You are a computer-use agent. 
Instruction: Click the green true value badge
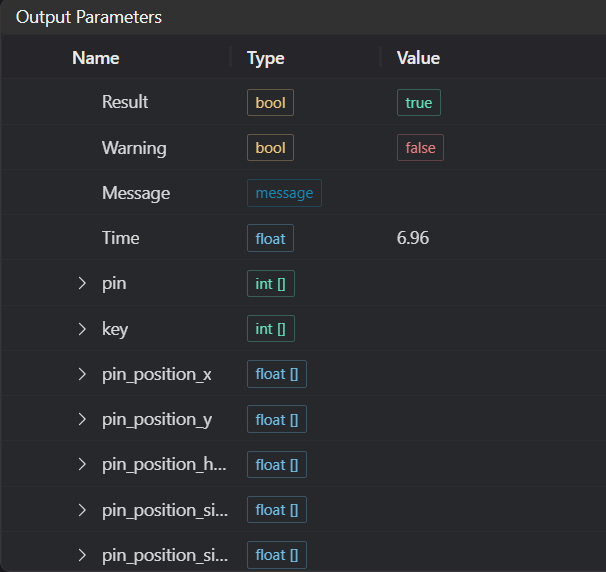[419, 102]
